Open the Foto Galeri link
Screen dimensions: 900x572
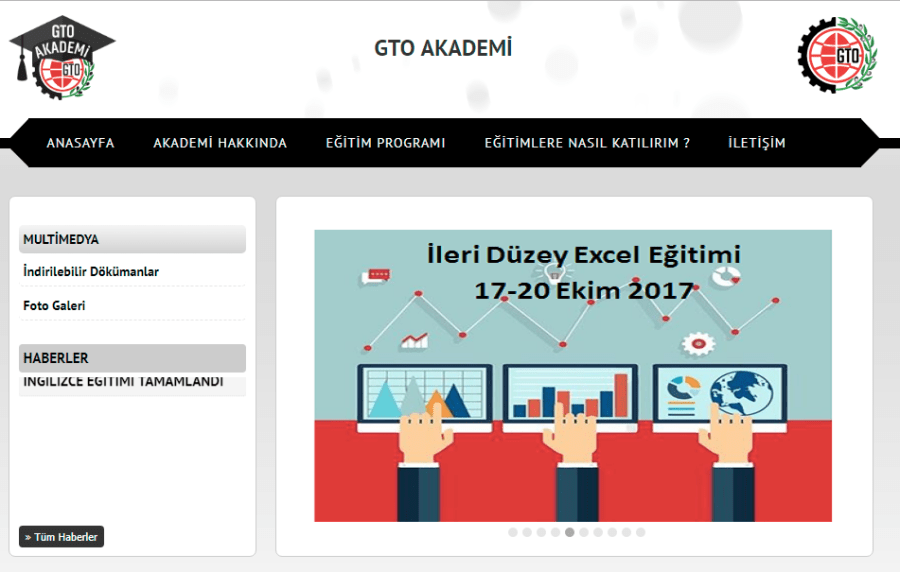click(x=54, y=305)
